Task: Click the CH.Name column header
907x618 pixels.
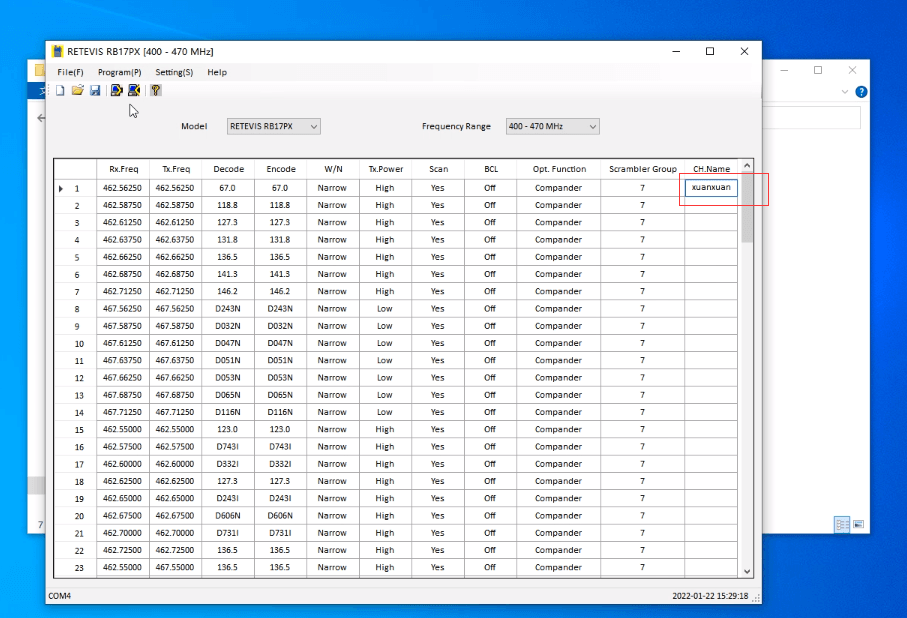Action: coord(711,169)
